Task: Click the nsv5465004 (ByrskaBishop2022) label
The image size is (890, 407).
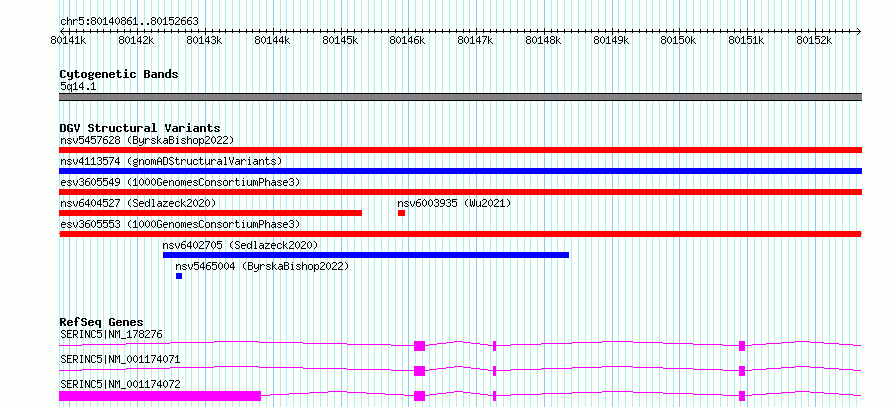Action: (262, 266)
